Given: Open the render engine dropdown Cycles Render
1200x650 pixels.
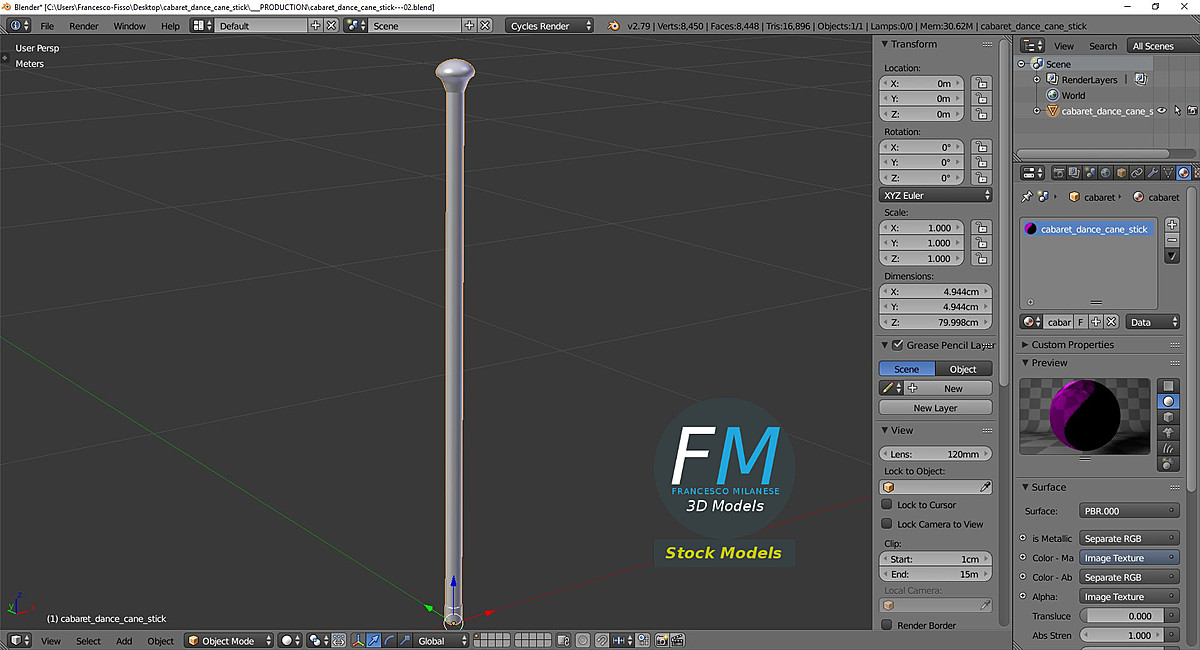Looking at the screenshot, I should pos(551,26).
